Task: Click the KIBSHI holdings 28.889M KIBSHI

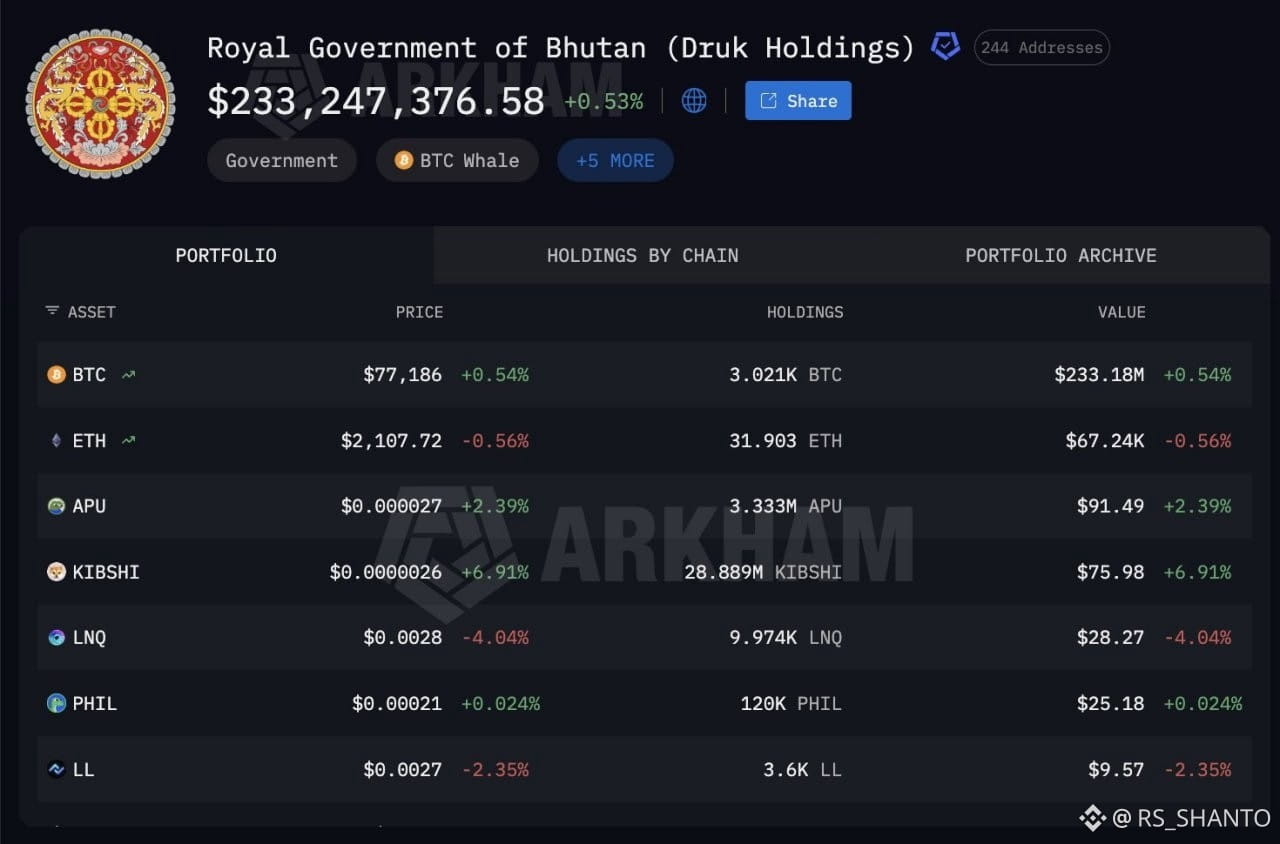Action: tap(763, 572)
